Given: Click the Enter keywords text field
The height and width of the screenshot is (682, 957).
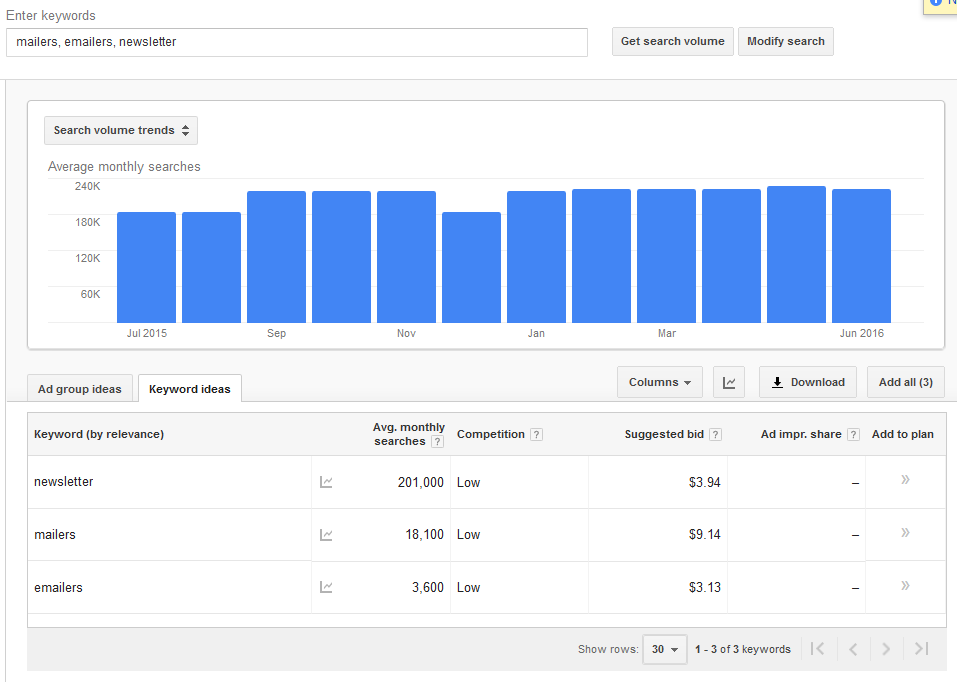Looking at the screenshot, I should pyautogui.click(x=297, y=42).
